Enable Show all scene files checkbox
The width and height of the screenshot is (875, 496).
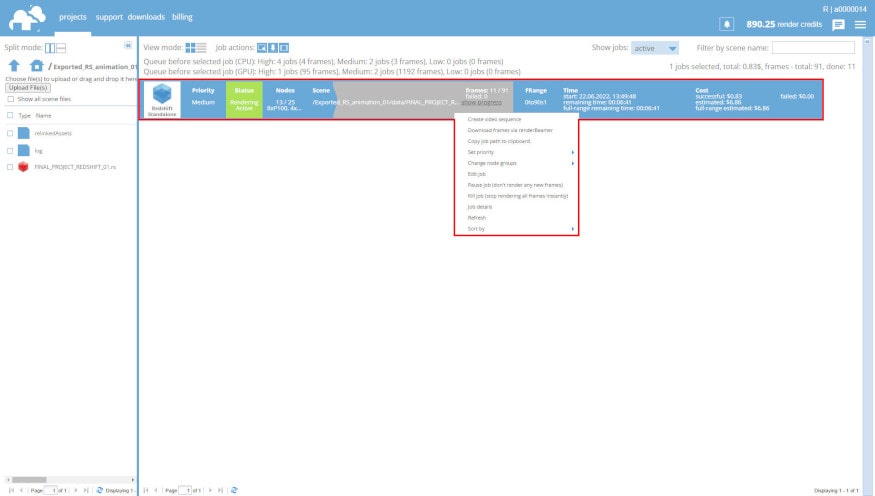click(x=11, y=99)
